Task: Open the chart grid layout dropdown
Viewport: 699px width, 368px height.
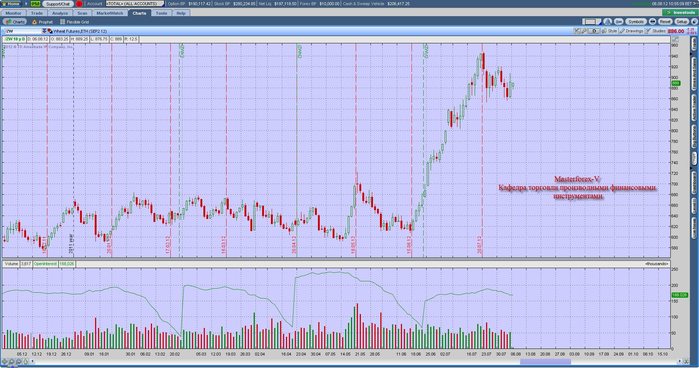Action: (592, 21)
